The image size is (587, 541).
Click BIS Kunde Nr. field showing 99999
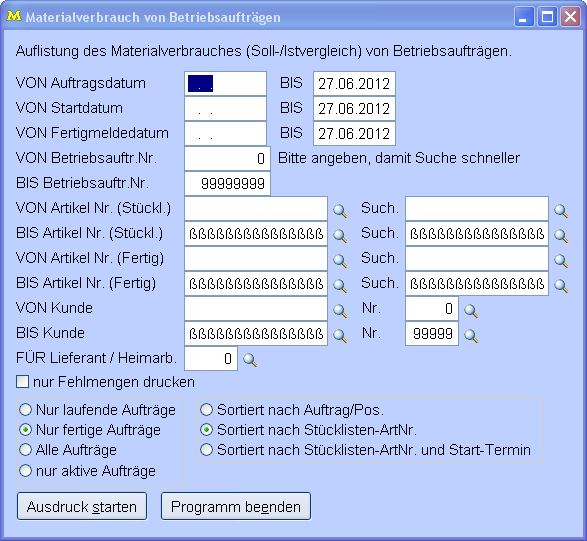(432, 333)
